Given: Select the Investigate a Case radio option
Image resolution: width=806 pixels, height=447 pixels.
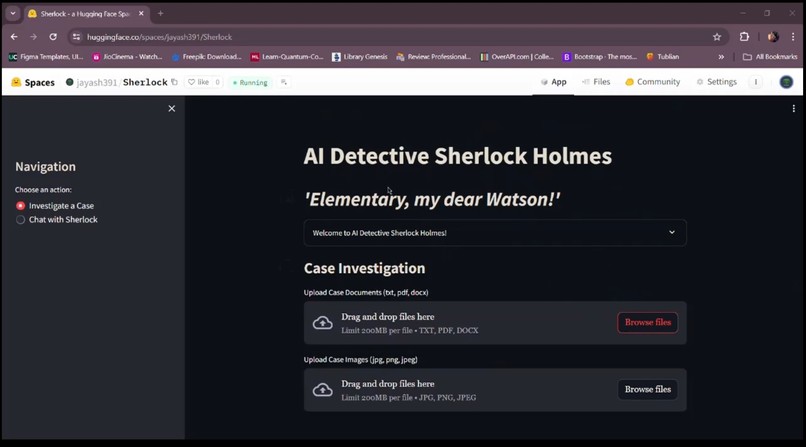Looking at the screenshot, I should (55, 206).
